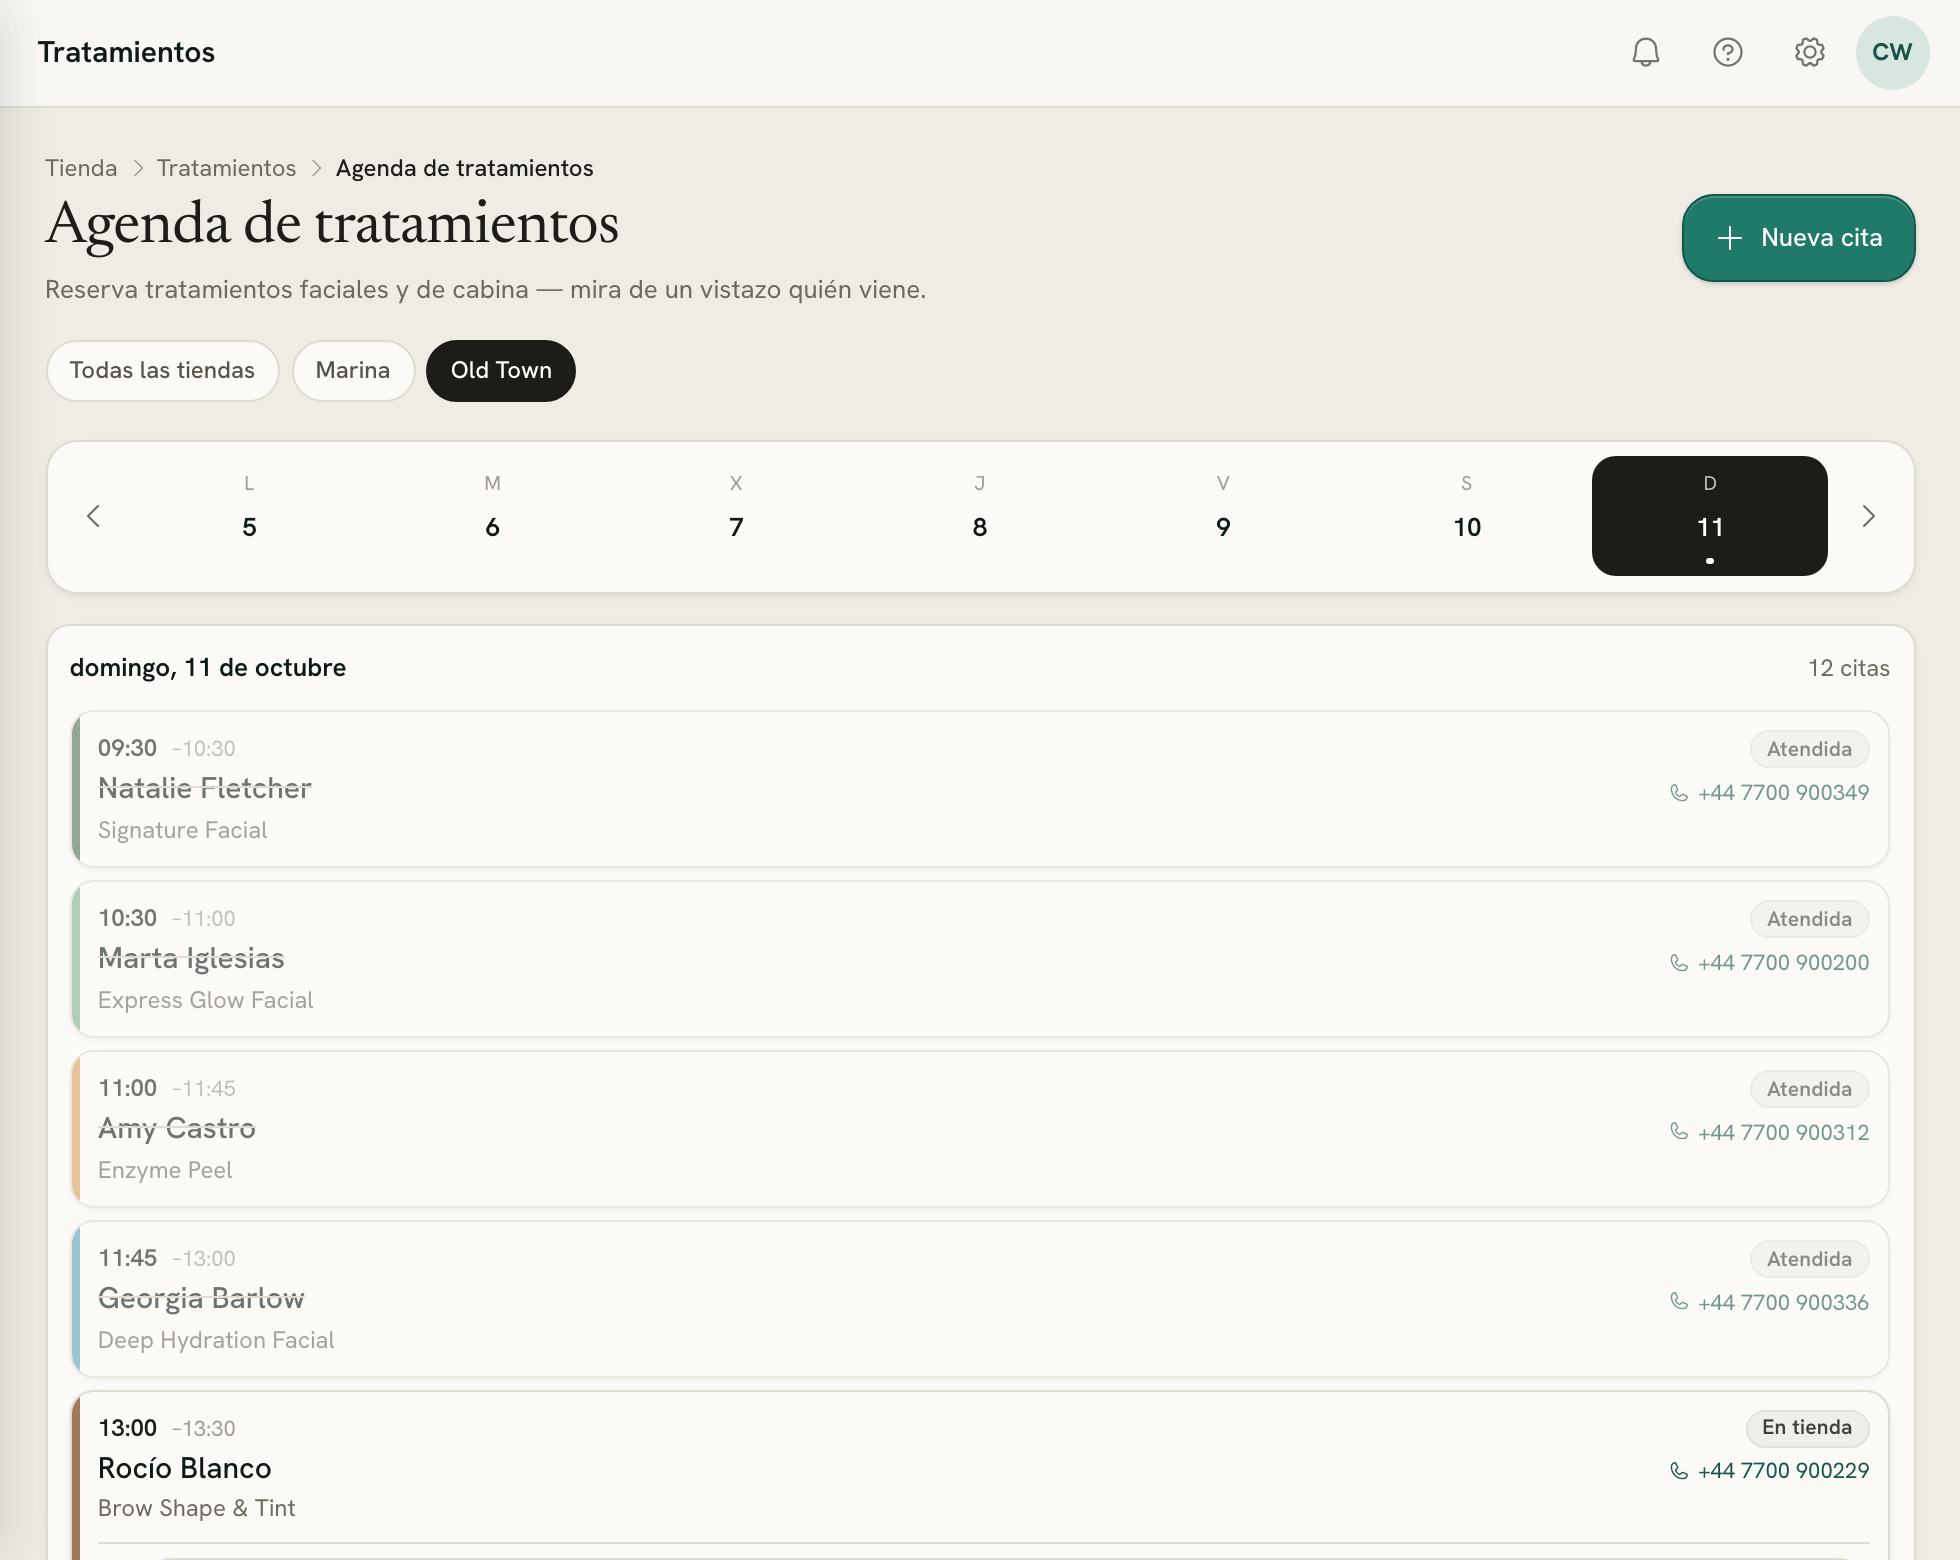This screenshot has width=1960, height=1560.
Task: Call +44 7700 900229
Action: (1783, 1471)
